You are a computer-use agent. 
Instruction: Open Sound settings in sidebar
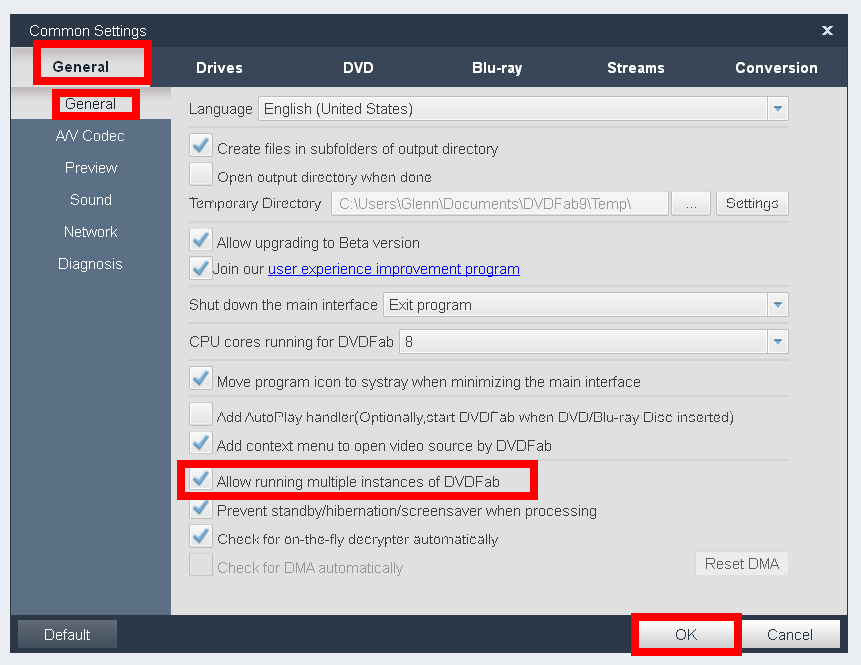91,199
